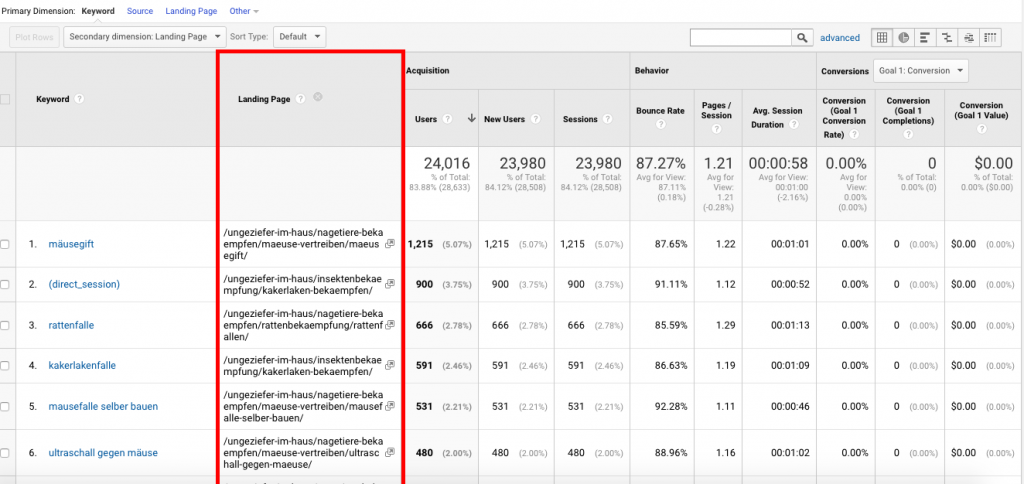This screenshot has width=1024, height=484.
Task: Open help icon next to New Users
Action: [535, 120]
